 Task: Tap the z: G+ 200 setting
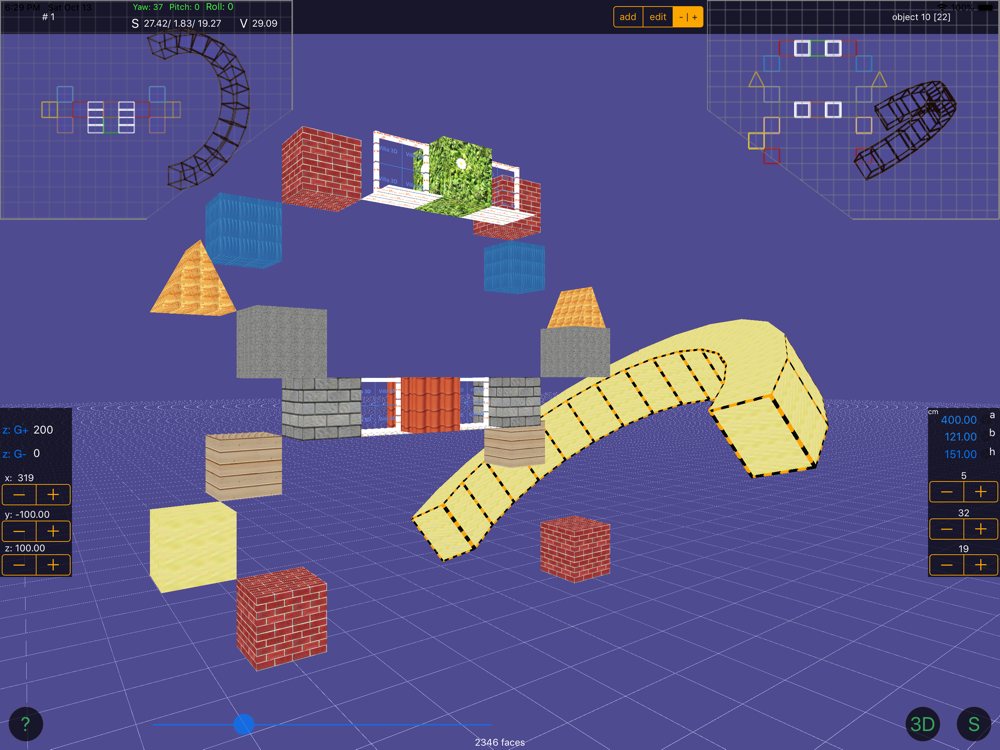click(x=28, y=430)
